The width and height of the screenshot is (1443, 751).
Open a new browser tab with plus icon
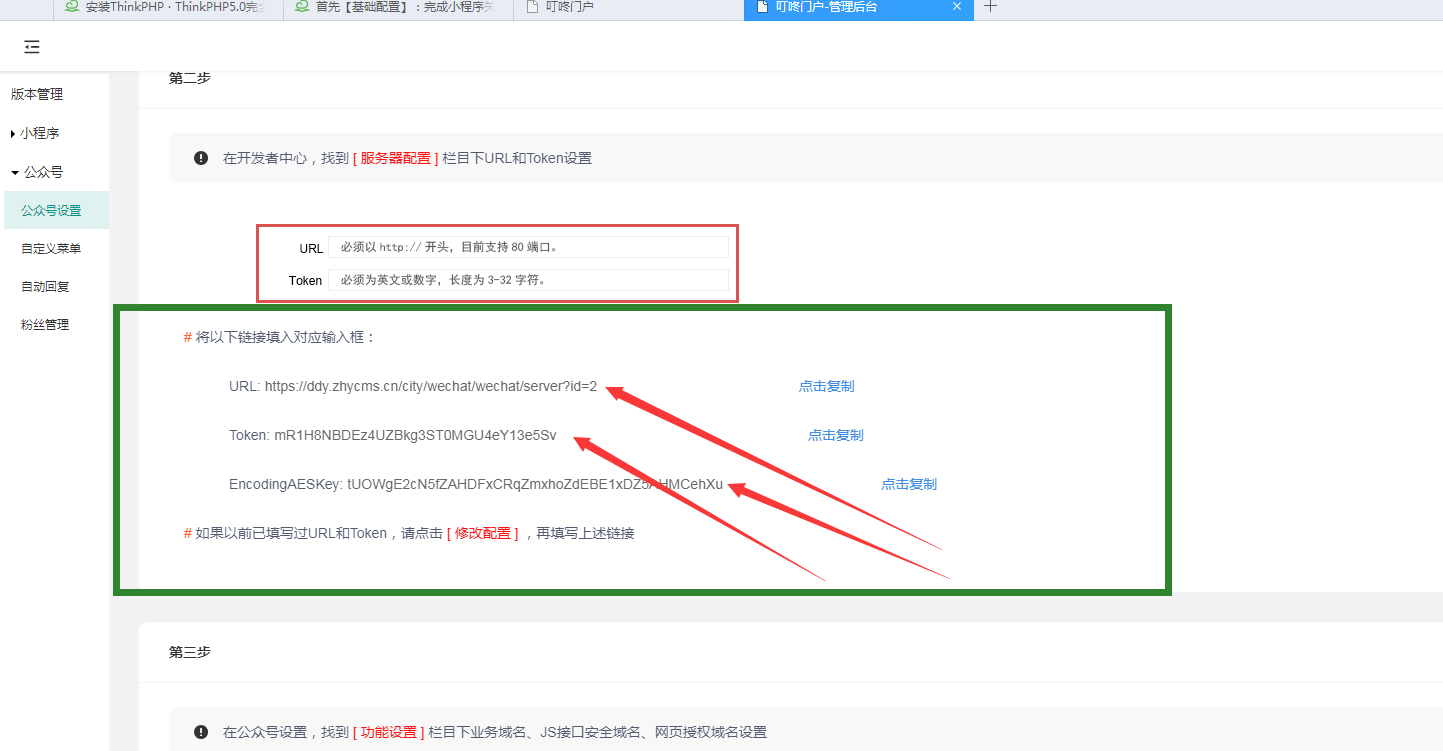click(990, 7)
